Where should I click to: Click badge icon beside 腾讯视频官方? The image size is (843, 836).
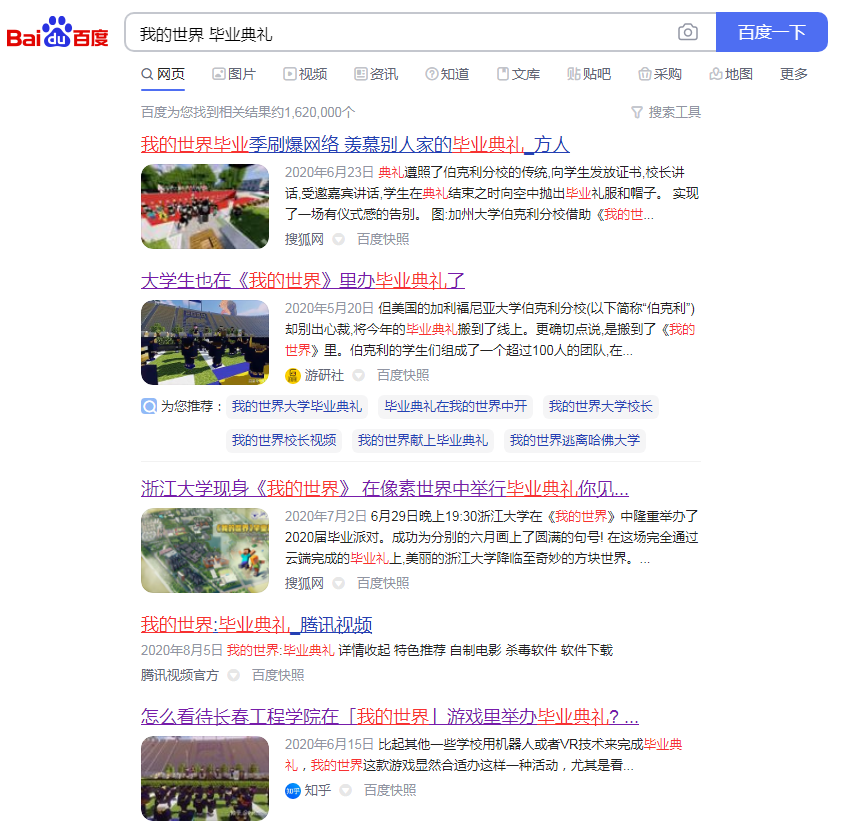[x=233, y=675]
